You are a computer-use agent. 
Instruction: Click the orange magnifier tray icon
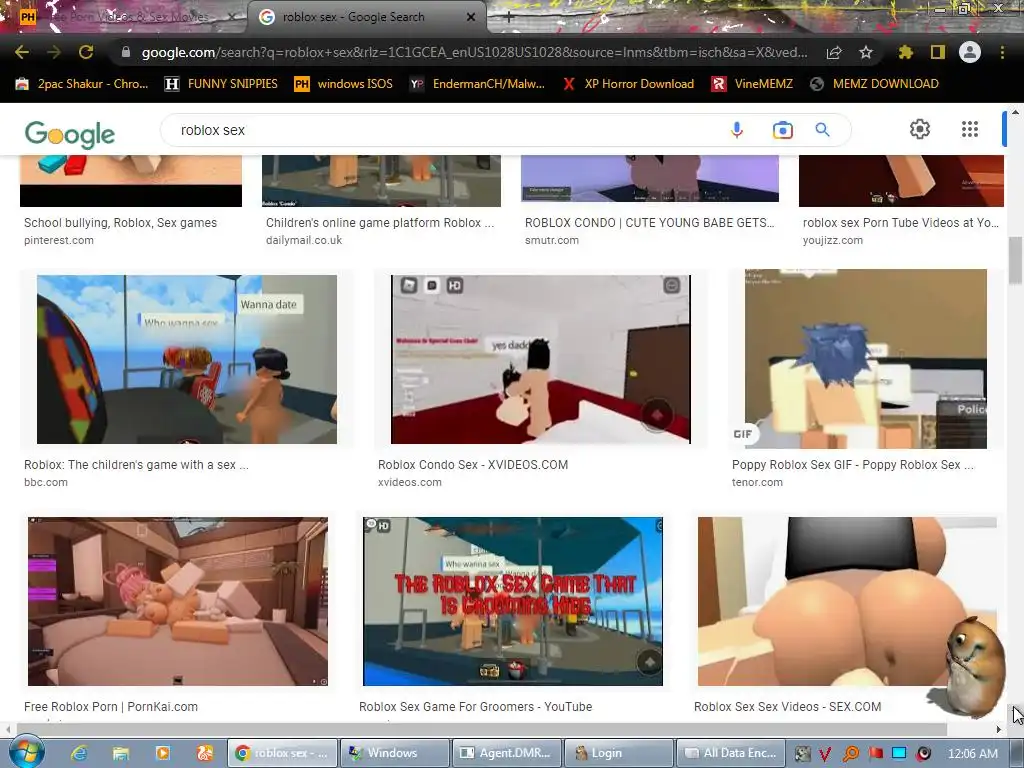click(x=850, y=754)
